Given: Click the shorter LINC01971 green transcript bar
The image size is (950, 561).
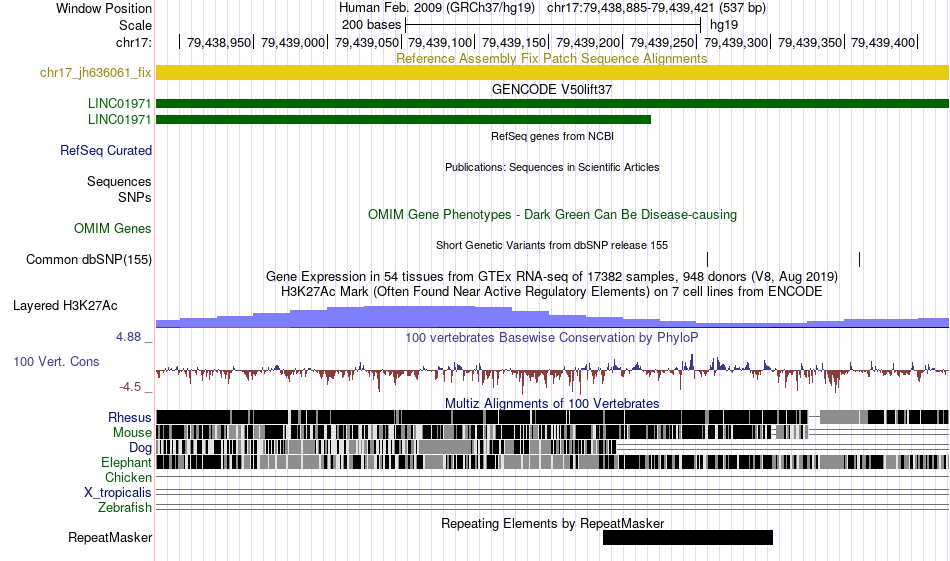Looking at the screenshot, I should (x=404, y=119).
